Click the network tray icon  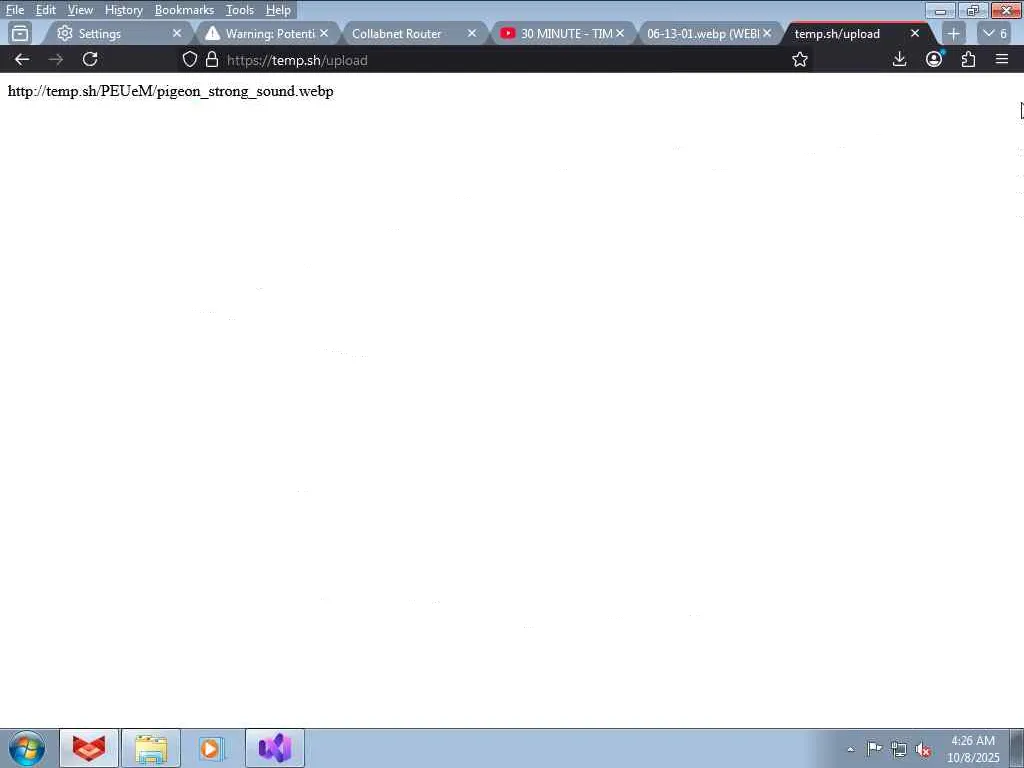pyautogui.click(x=899, y=749)
